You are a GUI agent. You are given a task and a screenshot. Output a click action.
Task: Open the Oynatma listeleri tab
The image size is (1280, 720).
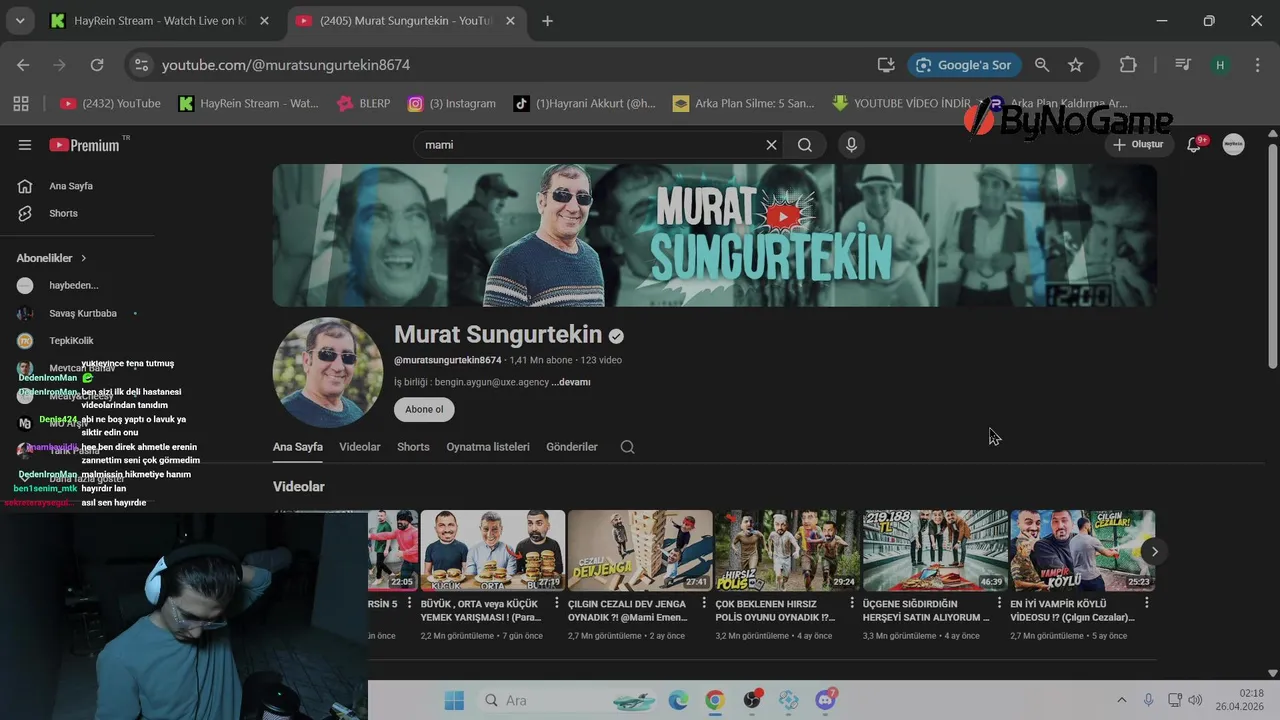(488, 447)
